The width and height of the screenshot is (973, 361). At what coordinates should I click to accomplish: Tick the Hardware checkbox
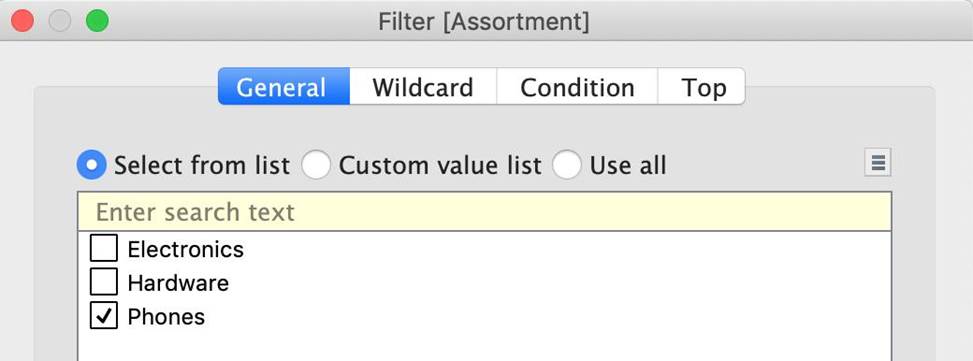pos(104,282)
